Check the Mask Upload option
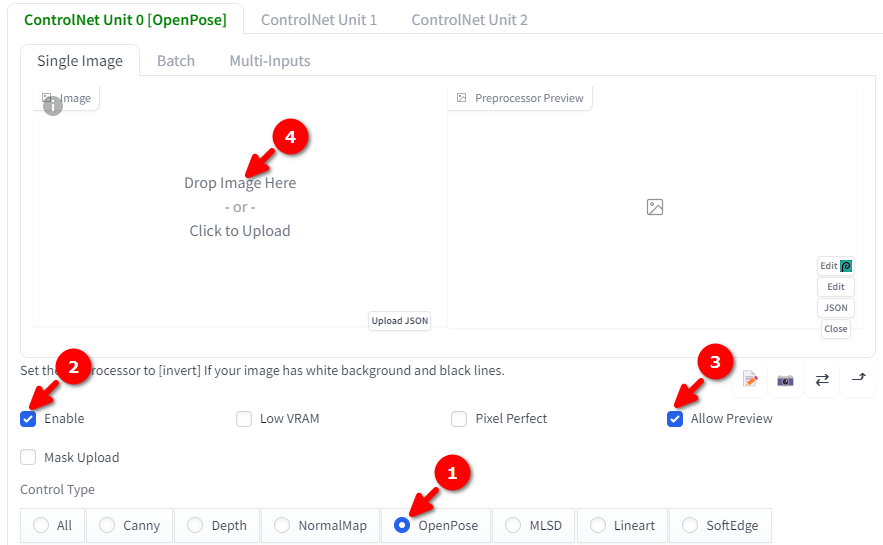The image size is (883, 545). 28,457
